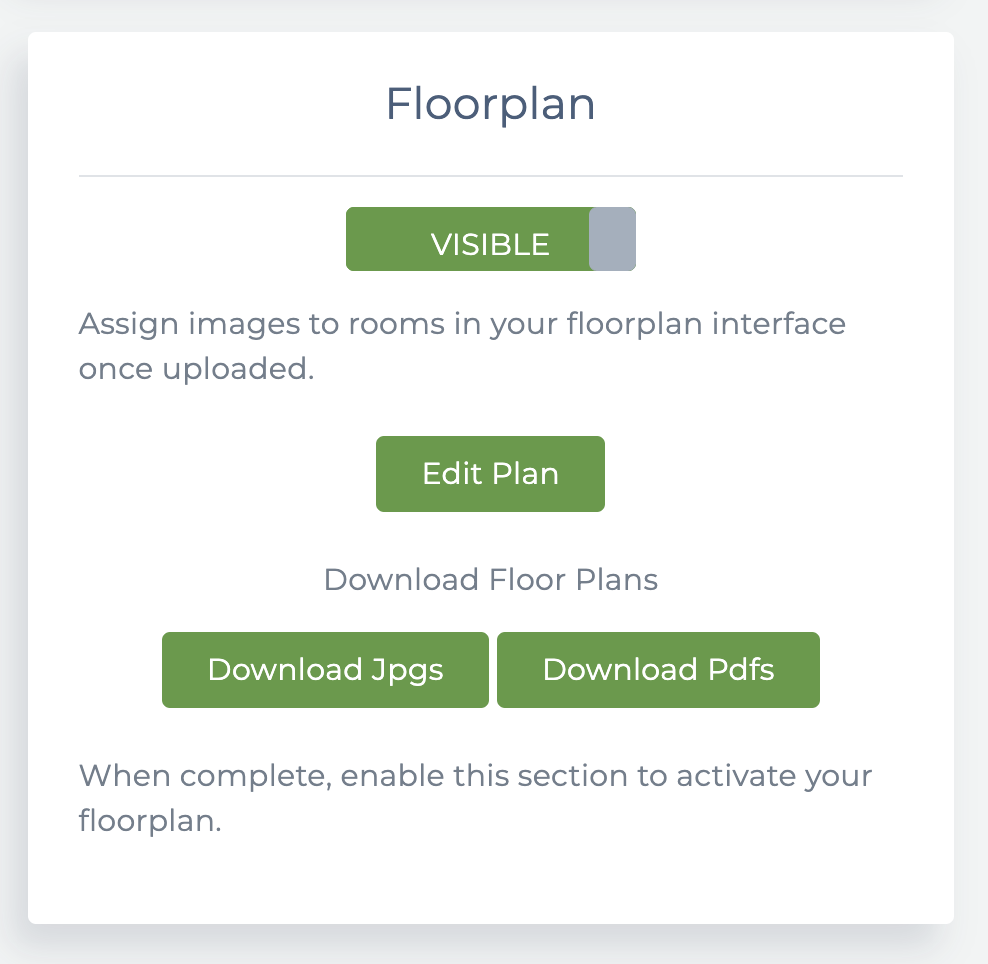This screenshot has height=964, width=988.
Task: Click the gray knob on the visibility switch
Action: (612, 239)
